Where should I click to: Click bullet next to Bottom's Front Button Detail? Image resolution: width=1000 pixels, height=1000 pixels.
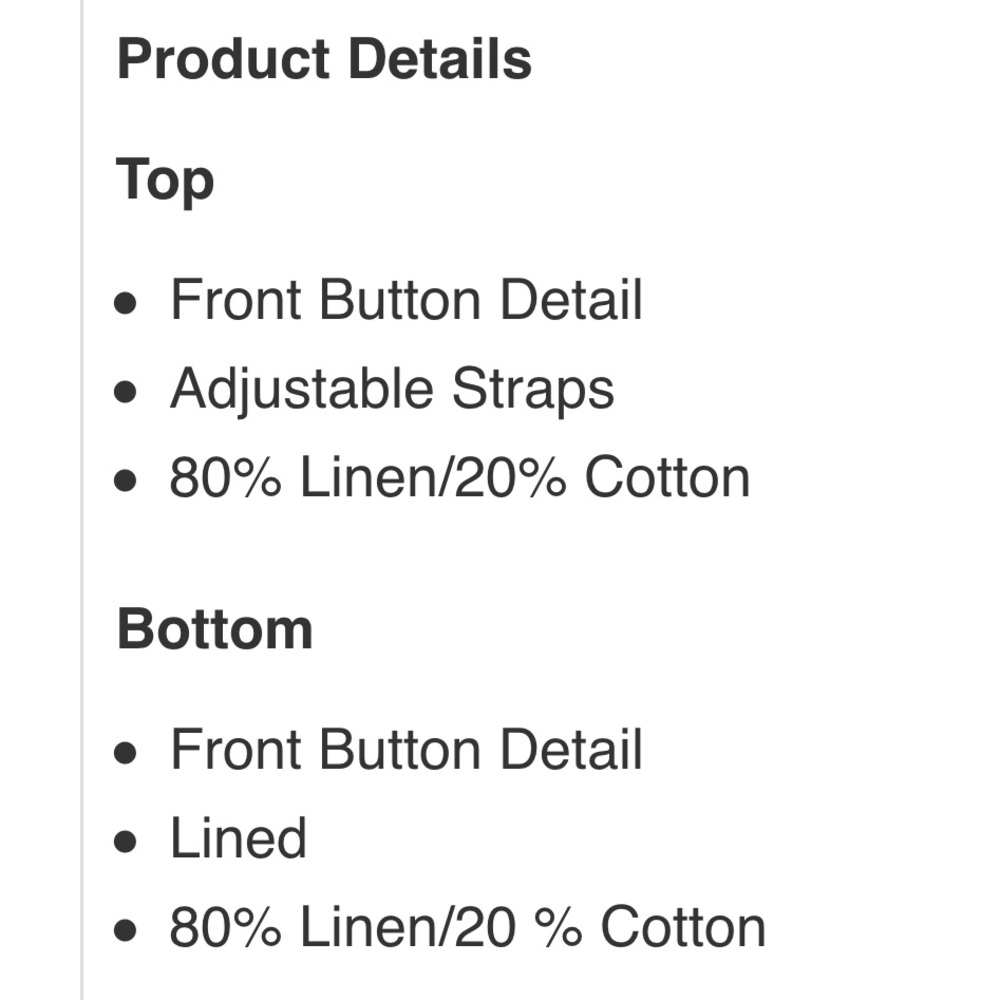[125, 753]
